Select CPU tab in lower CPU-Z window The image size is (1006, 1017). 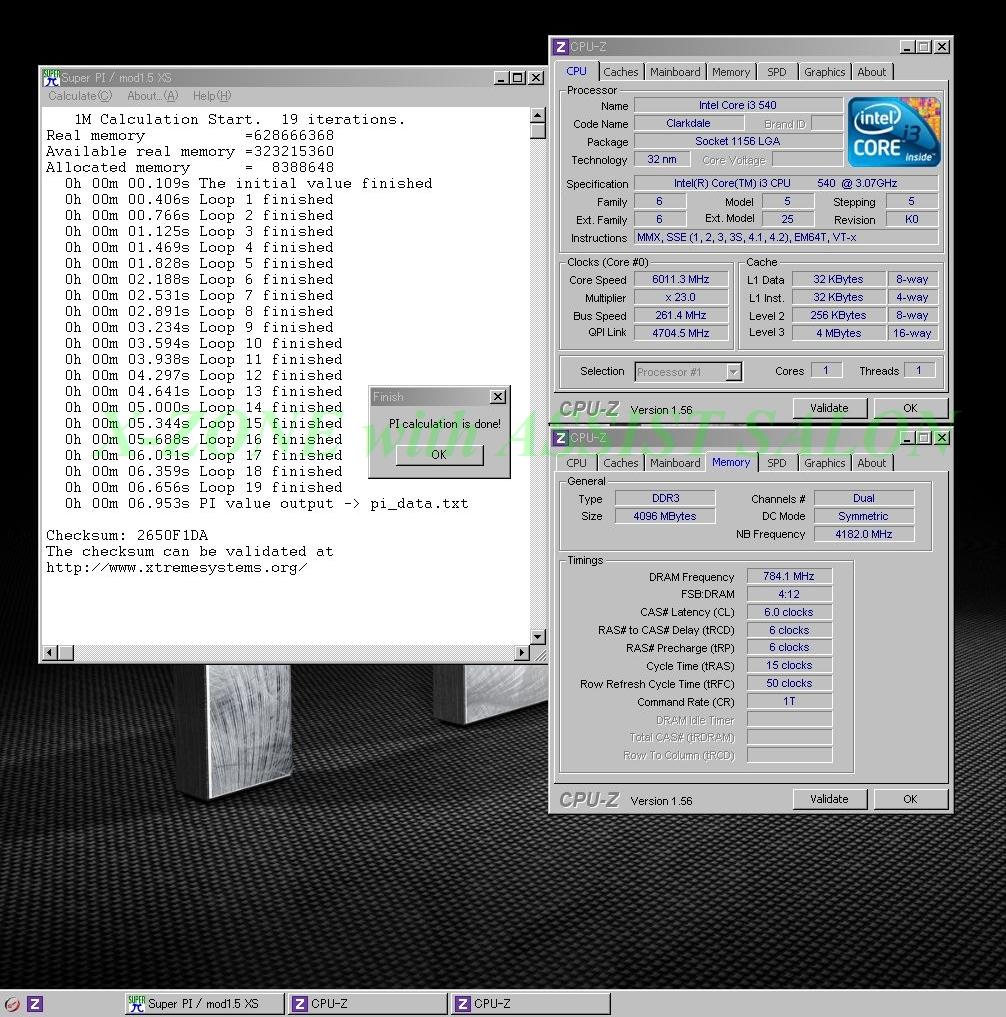pyautogui.click(x=576, y=463)
